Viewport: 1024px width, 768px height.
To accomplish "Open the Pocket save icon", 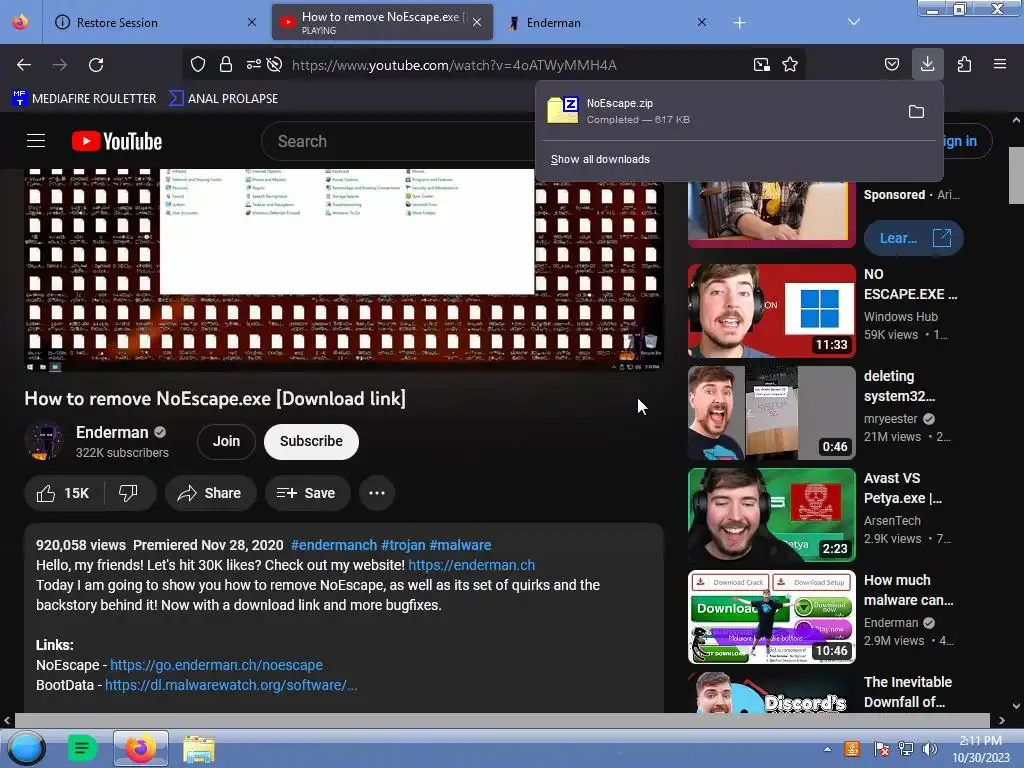I will [x=891, y=65].
